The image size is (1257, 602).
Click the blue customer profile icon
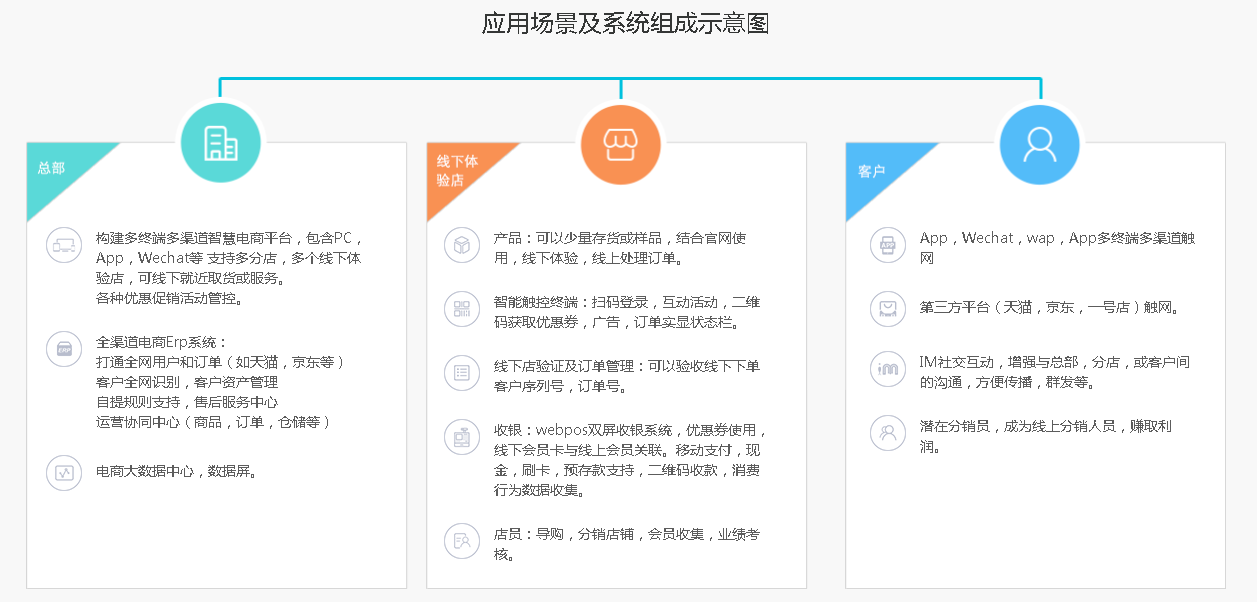[x=1040, y=145]
